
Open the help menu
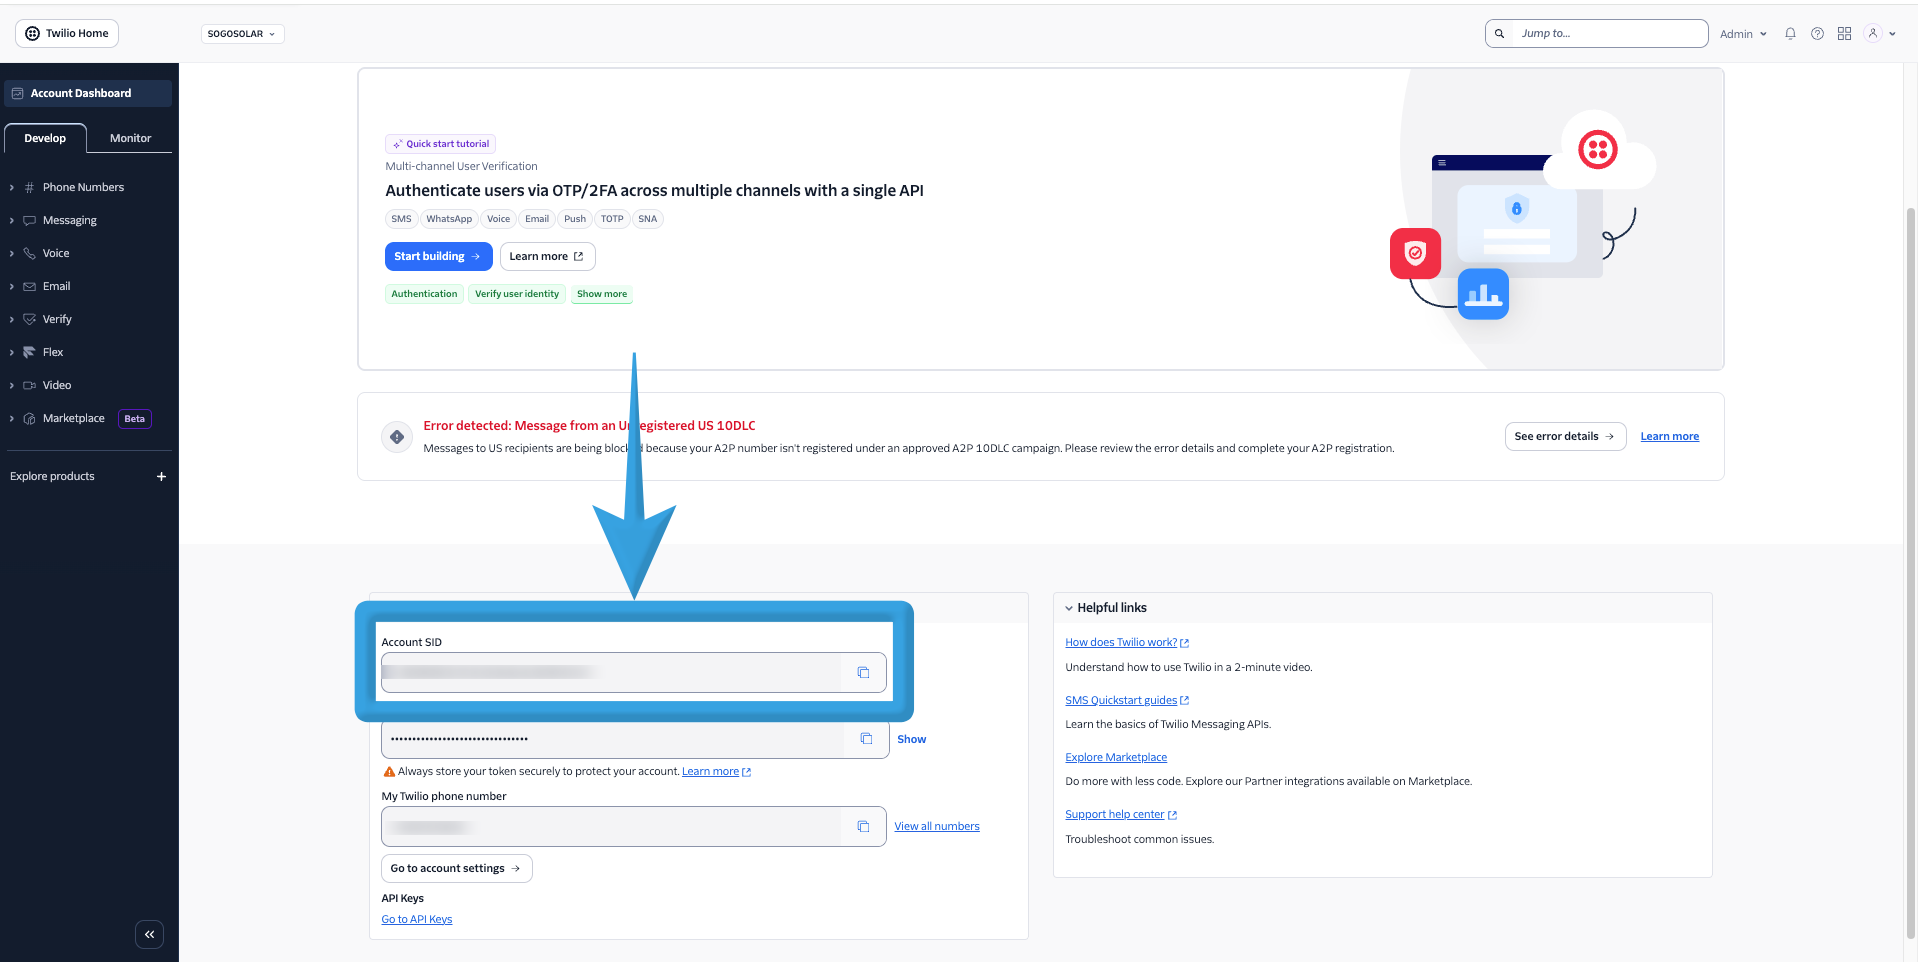(x=1817, y=33)
